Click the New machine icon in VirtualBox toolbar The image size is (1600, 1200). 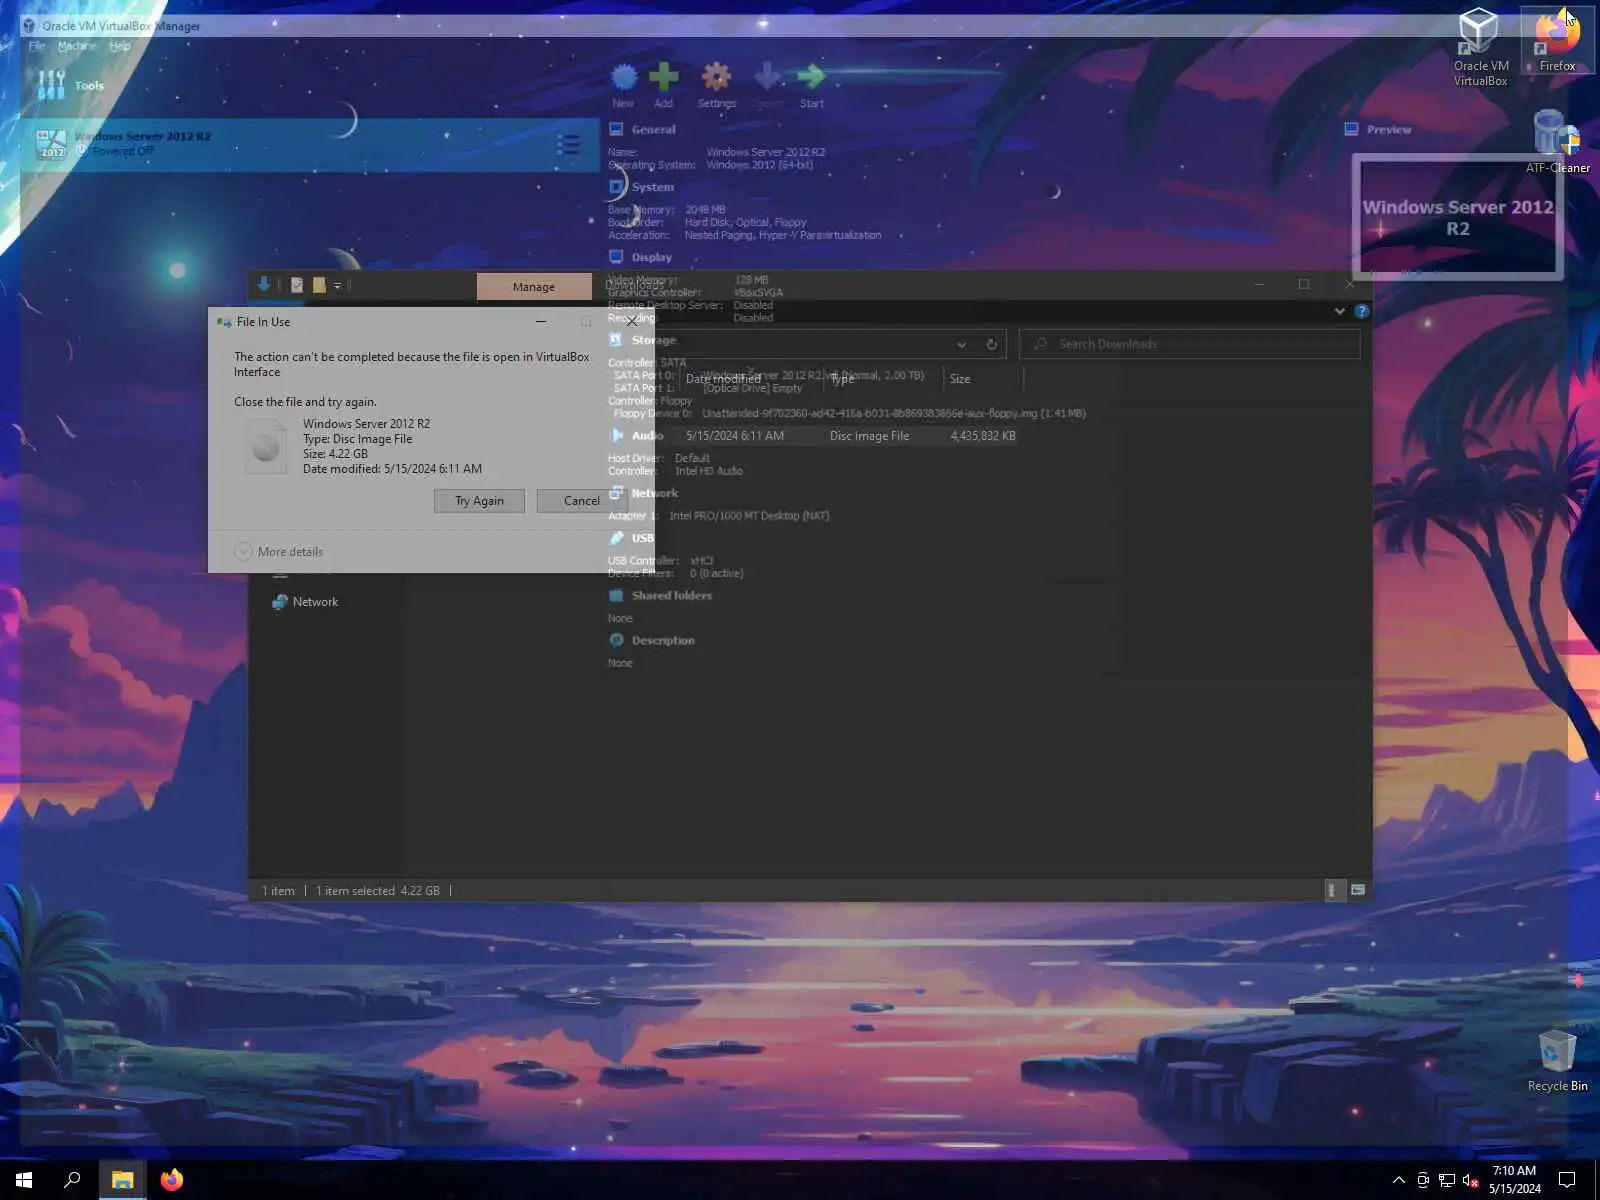pos(623,76)
